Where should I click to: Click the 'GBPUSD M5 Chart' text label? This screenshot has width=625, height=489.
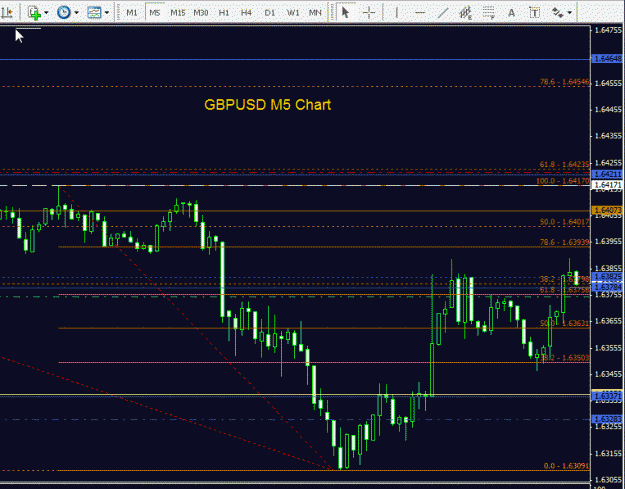[267, 105]
